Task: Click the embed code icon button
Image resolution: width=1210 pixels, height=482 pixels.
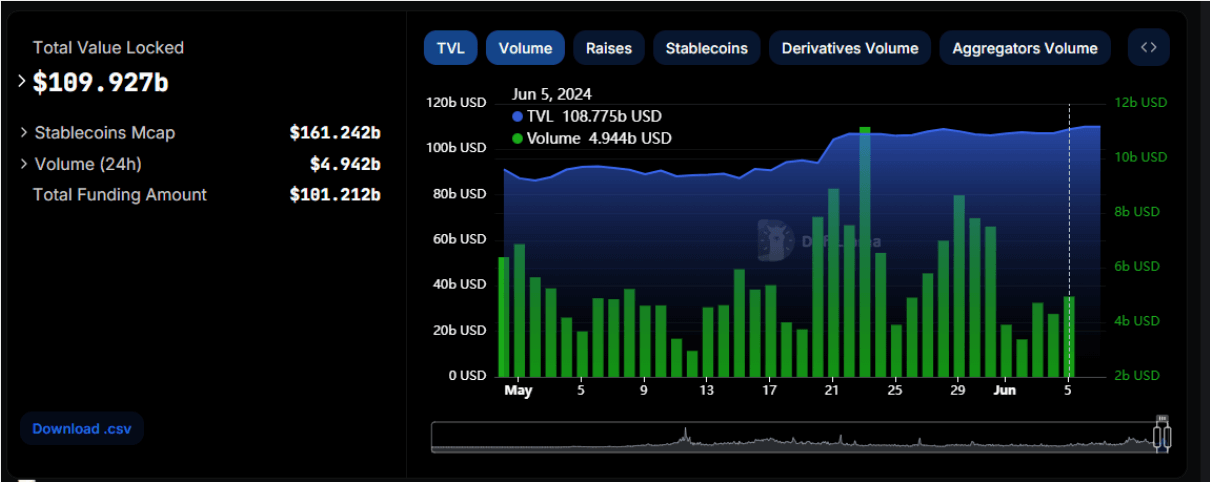Action: click(1149, 47)
